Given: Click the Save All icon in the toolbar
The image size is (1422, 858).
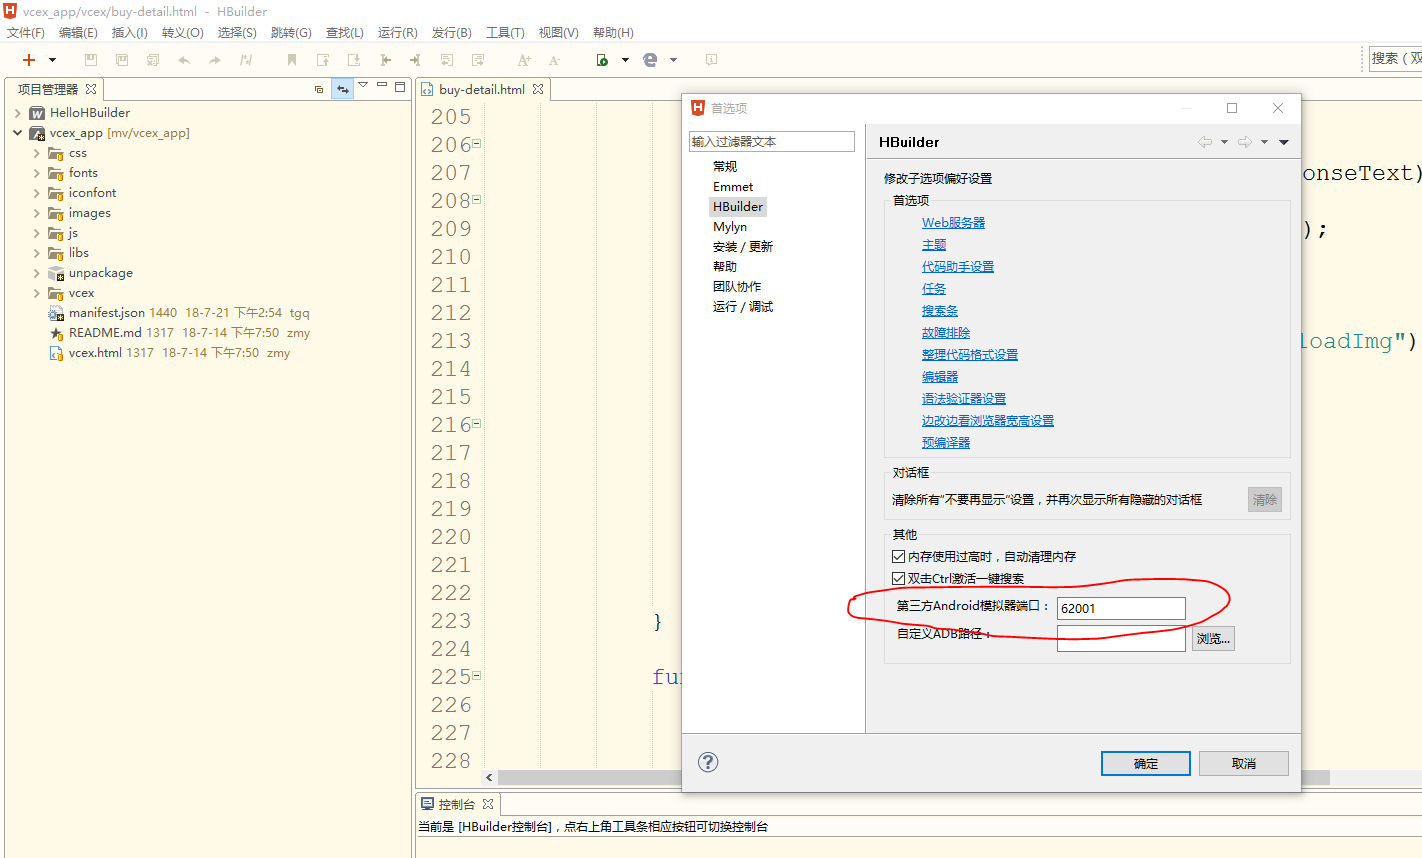Looking at the screenshot, I should point(122,60).
